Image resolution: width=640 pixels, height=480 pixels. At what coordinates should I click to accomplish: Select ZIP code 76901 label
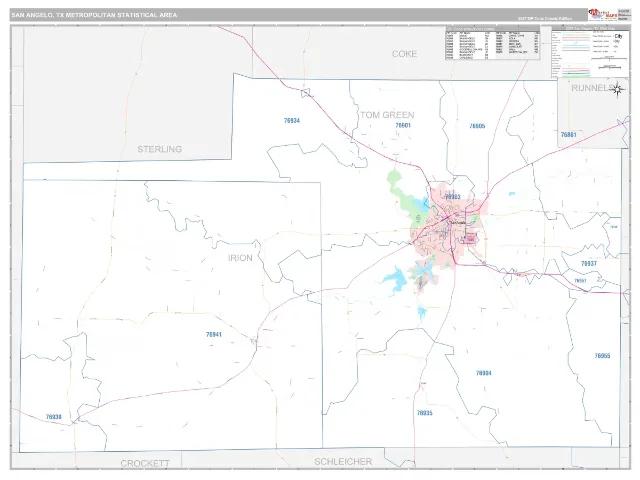point(403,125)
